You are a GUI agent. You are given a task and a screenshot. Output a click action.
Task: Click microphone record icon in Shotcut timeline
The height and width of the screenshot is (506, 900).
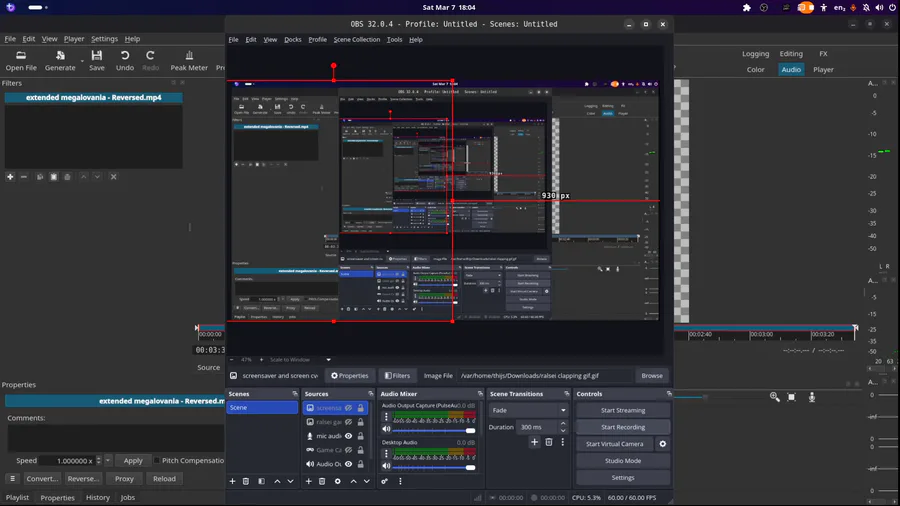click(812, 397)
